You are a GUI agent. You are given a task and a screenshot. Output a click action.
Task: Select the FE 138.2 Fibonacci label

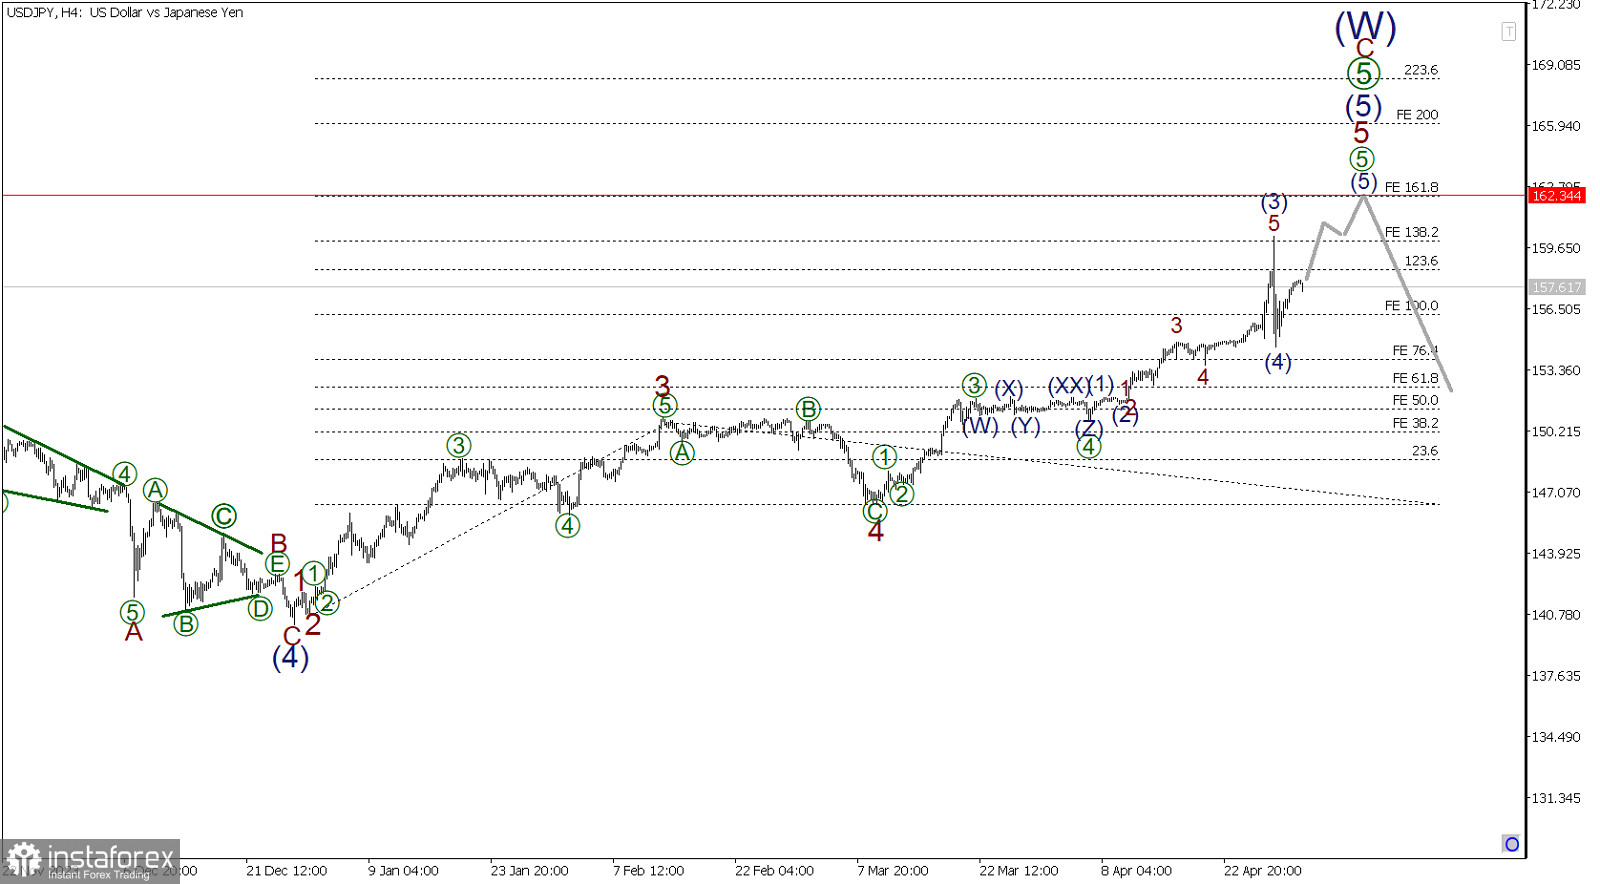1412,232
